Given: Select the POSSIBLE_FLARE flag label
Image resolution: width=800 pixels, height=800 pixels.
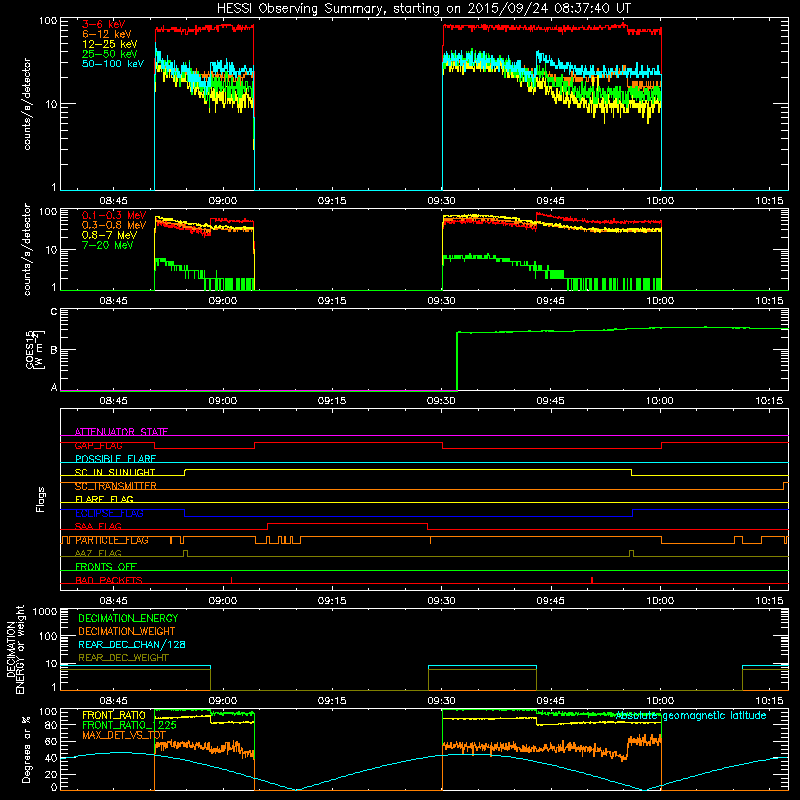Looking at the screenshot, I should (x=115, y=459).
